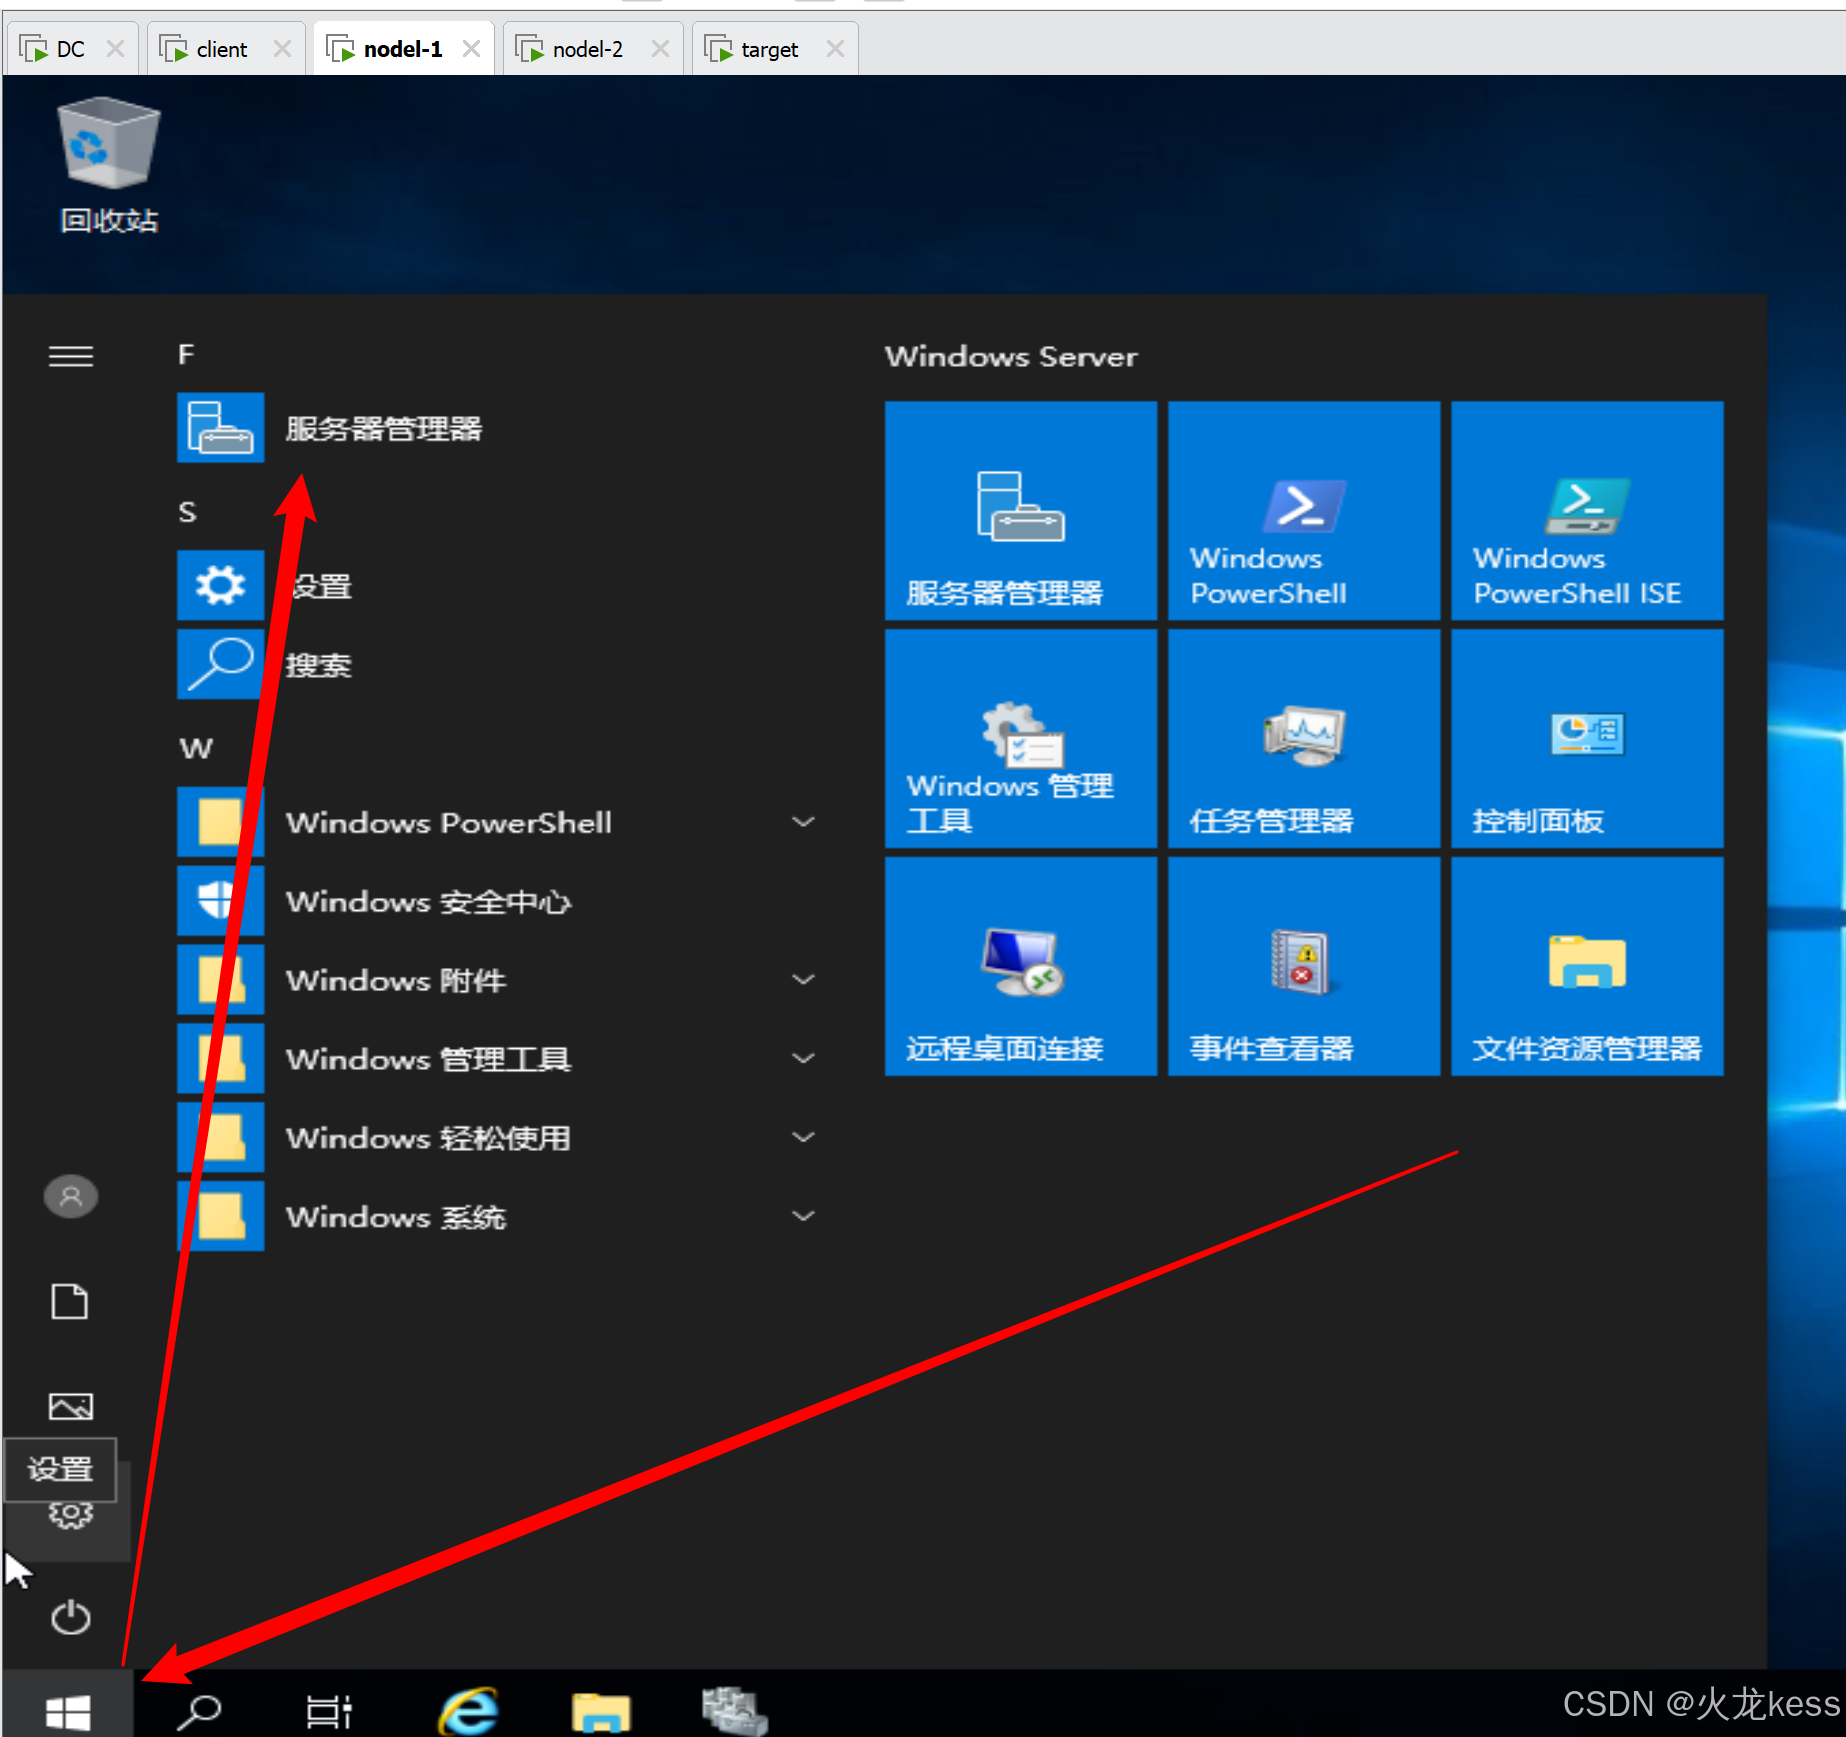This screenshot has height=1737, width=1846.
Task: Open Pictures icon in start sidebar
Action: 71,1407
